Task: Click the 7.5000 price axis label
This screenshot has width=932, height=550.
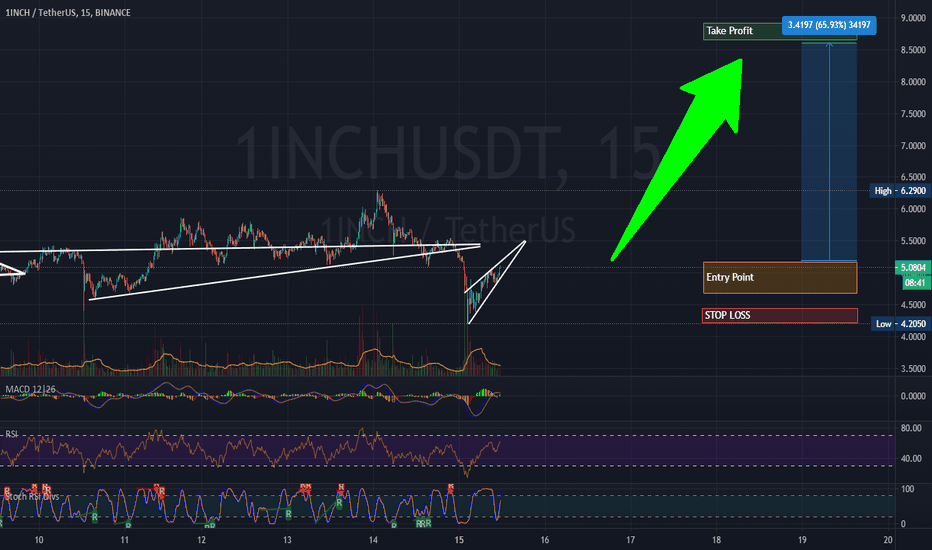Action: point(913,114)
